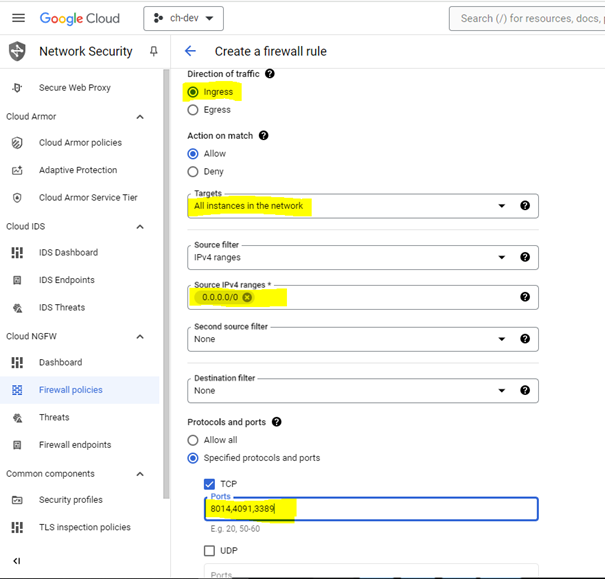Screen dimensions: 605x579
Task: Choose the Deny action radio button
Action: [193, 172]
